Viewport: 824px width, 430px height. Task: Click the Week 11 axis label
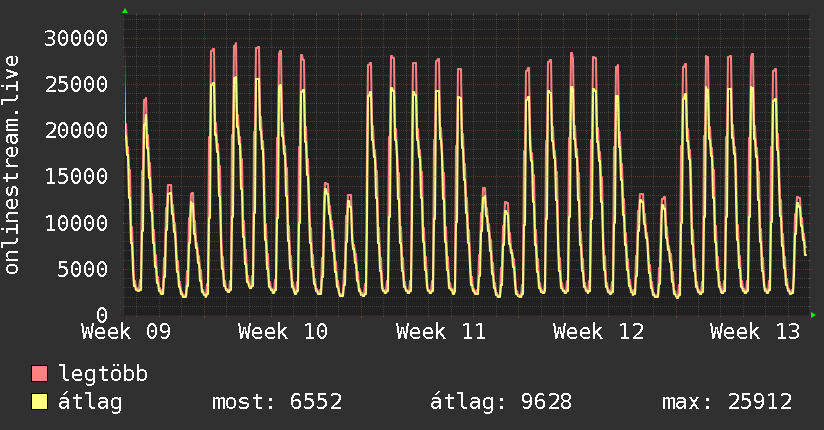441,332
